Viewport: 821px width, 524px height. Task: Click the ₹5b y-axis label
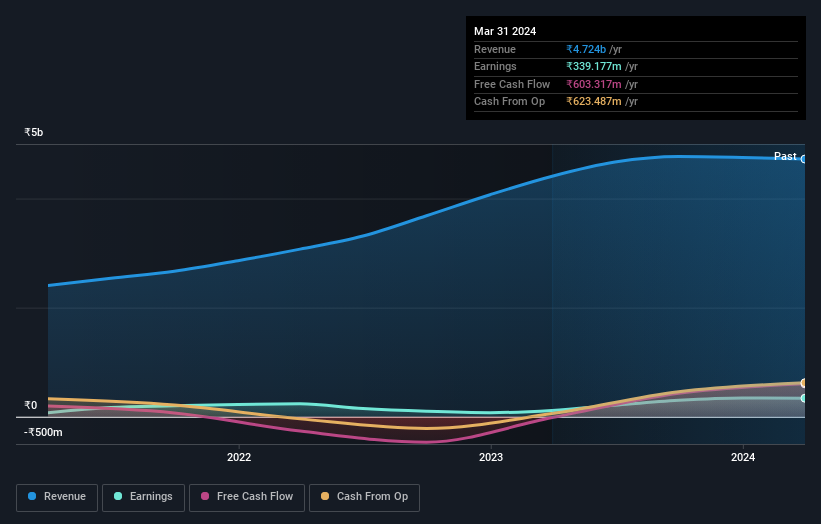point(34,132)
